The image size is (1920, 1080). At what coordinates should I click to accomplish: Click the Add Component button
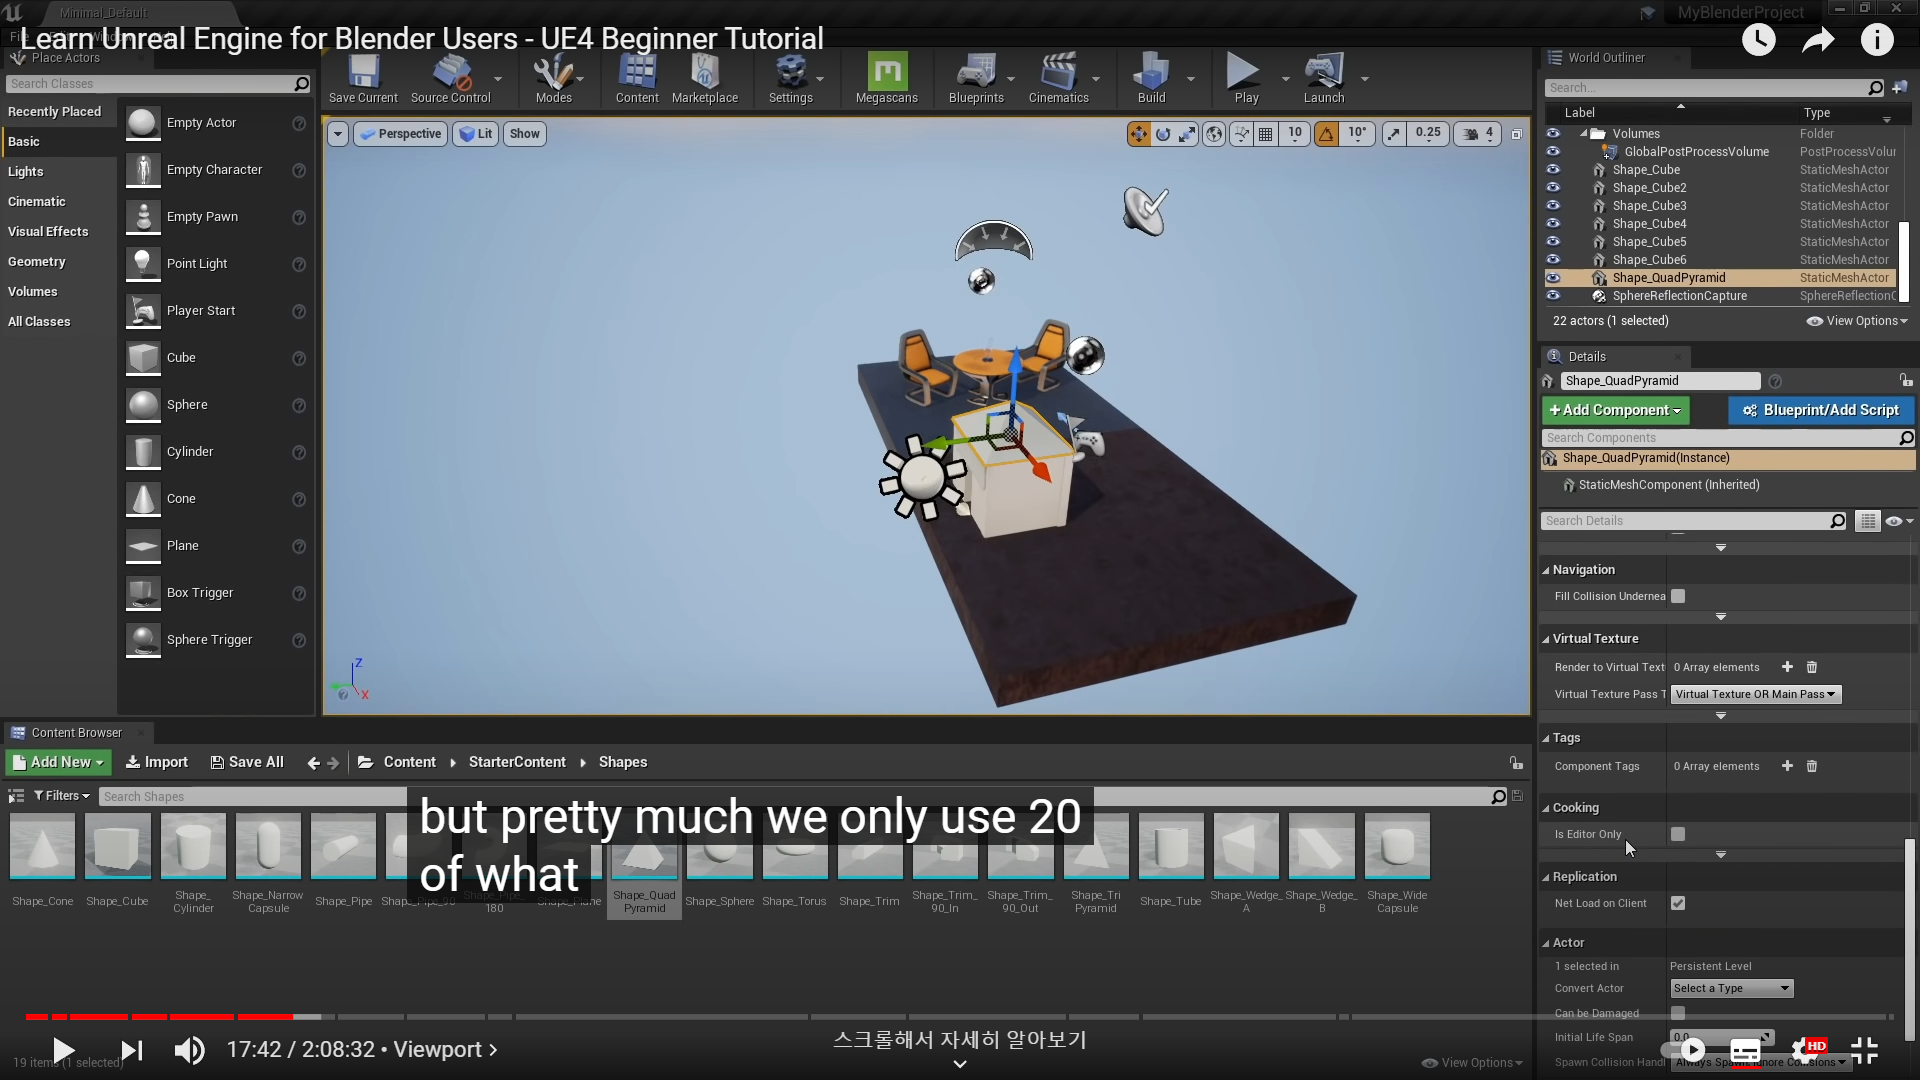click(1614, 410)
